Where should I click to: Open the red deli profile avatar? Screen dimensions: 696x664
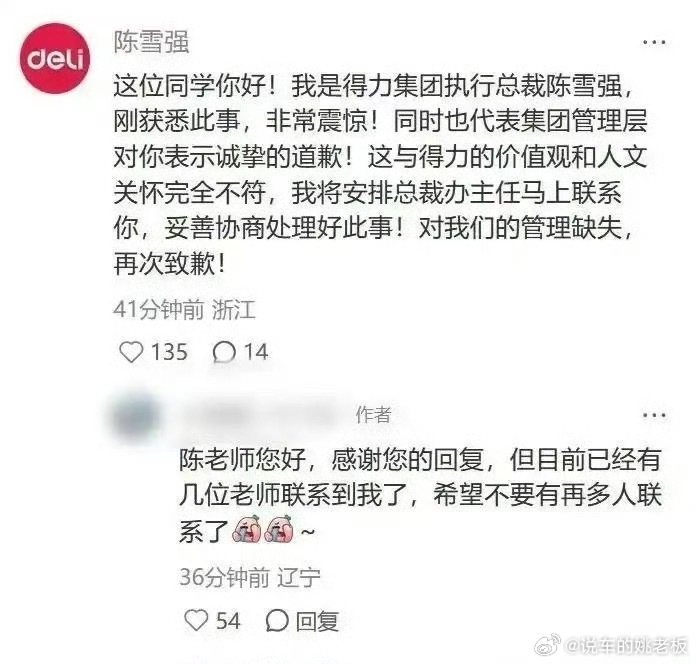(x=55, y=58)
